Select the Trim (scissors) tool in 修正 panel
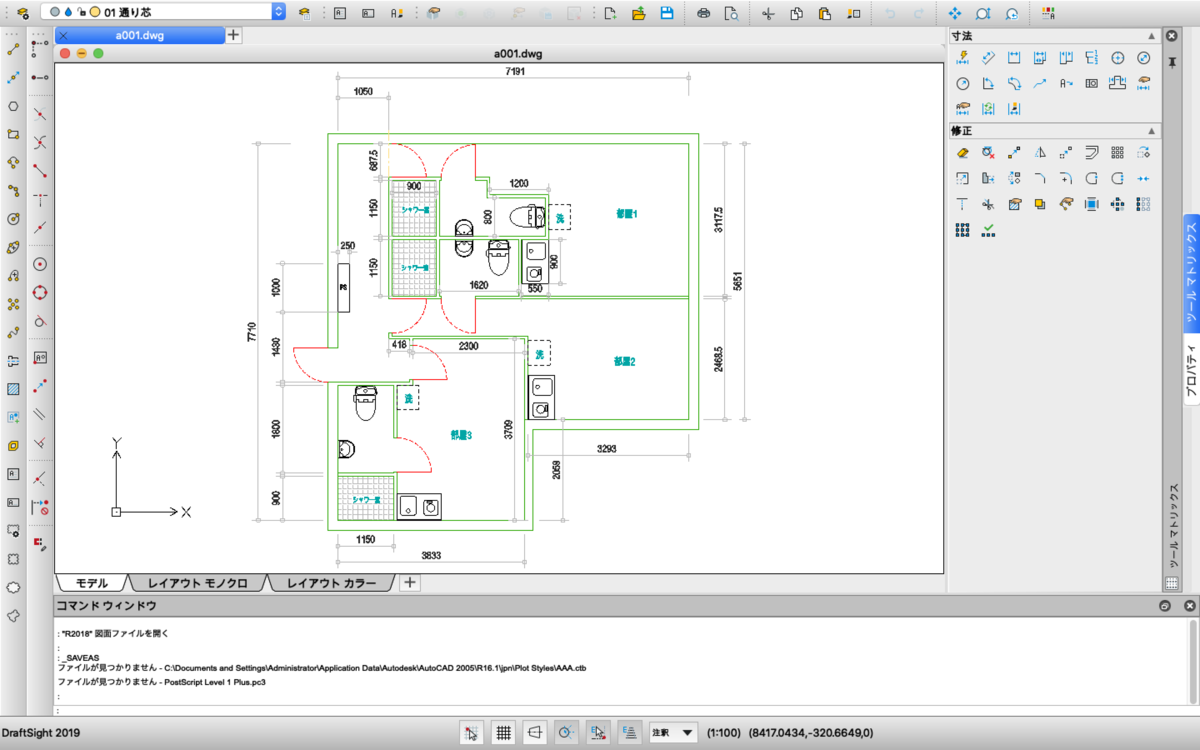Screen dimensions: 1200x750 (988, 204)
